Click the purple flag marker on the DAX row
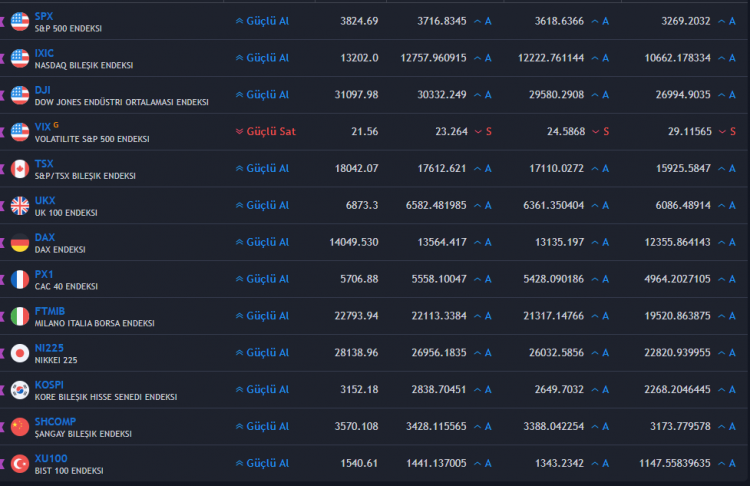Image resolution: width=750 pixels, height=486 pixels. click(2, 243)
